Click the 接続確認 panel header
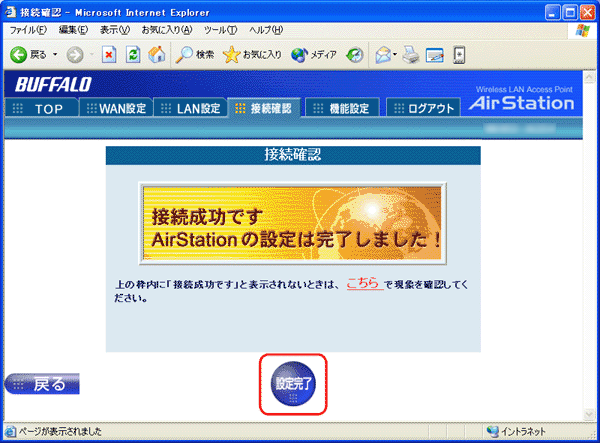600x443 pixels. (x=293, y=155)
